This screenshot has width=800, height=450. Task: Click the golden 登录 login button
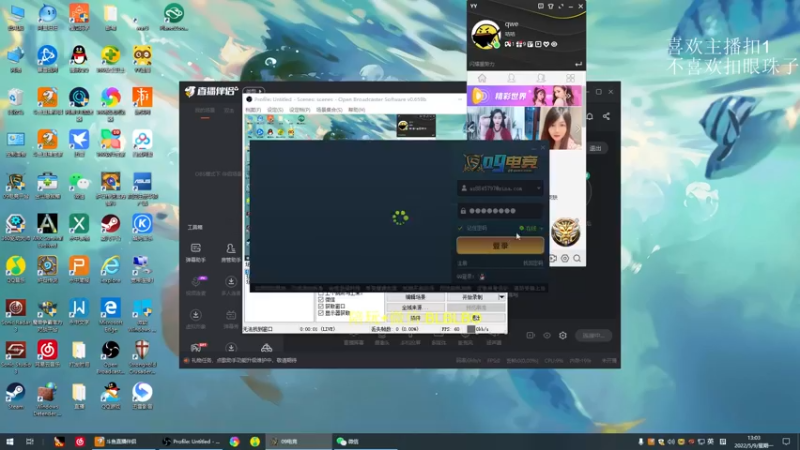[x=500, y=245]
